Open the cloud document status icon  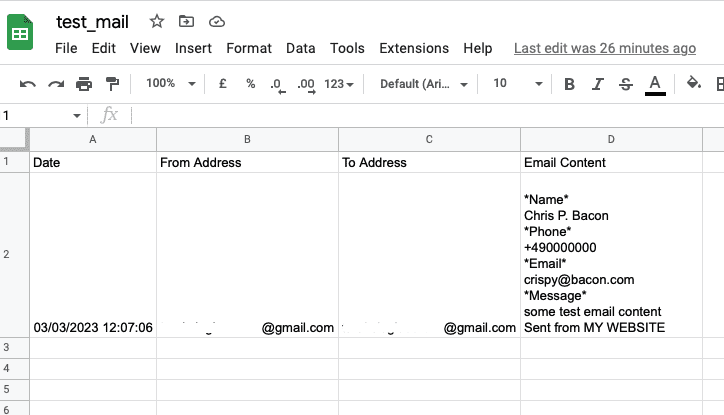[217, 21]
